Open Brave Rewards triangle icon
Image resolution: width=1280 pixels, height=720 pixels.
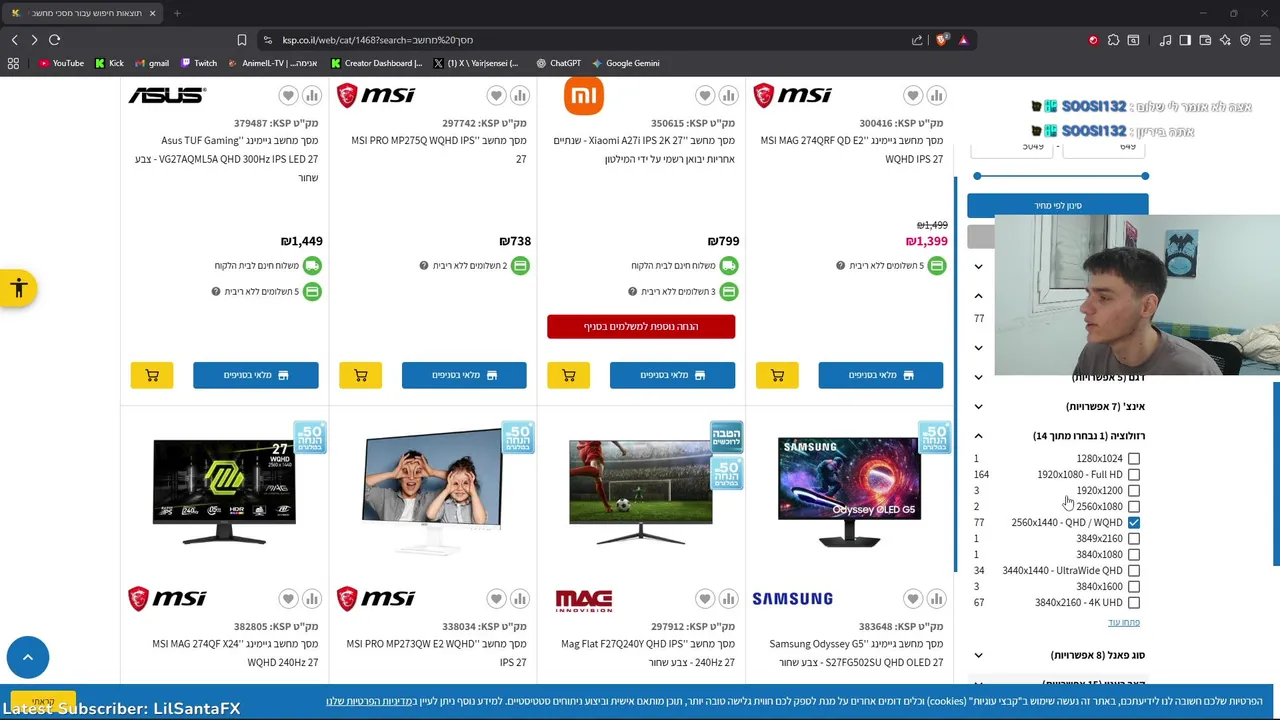tap(963, 40)
